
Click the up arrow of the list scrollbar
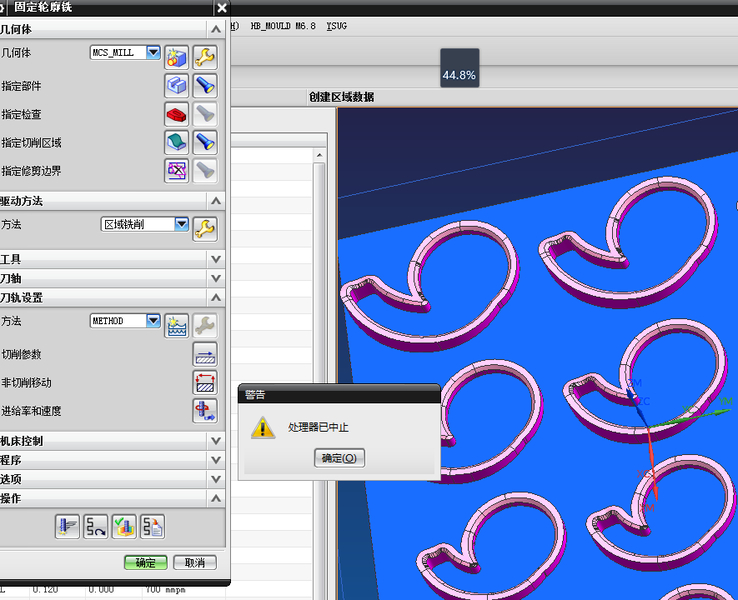(320, 155)
